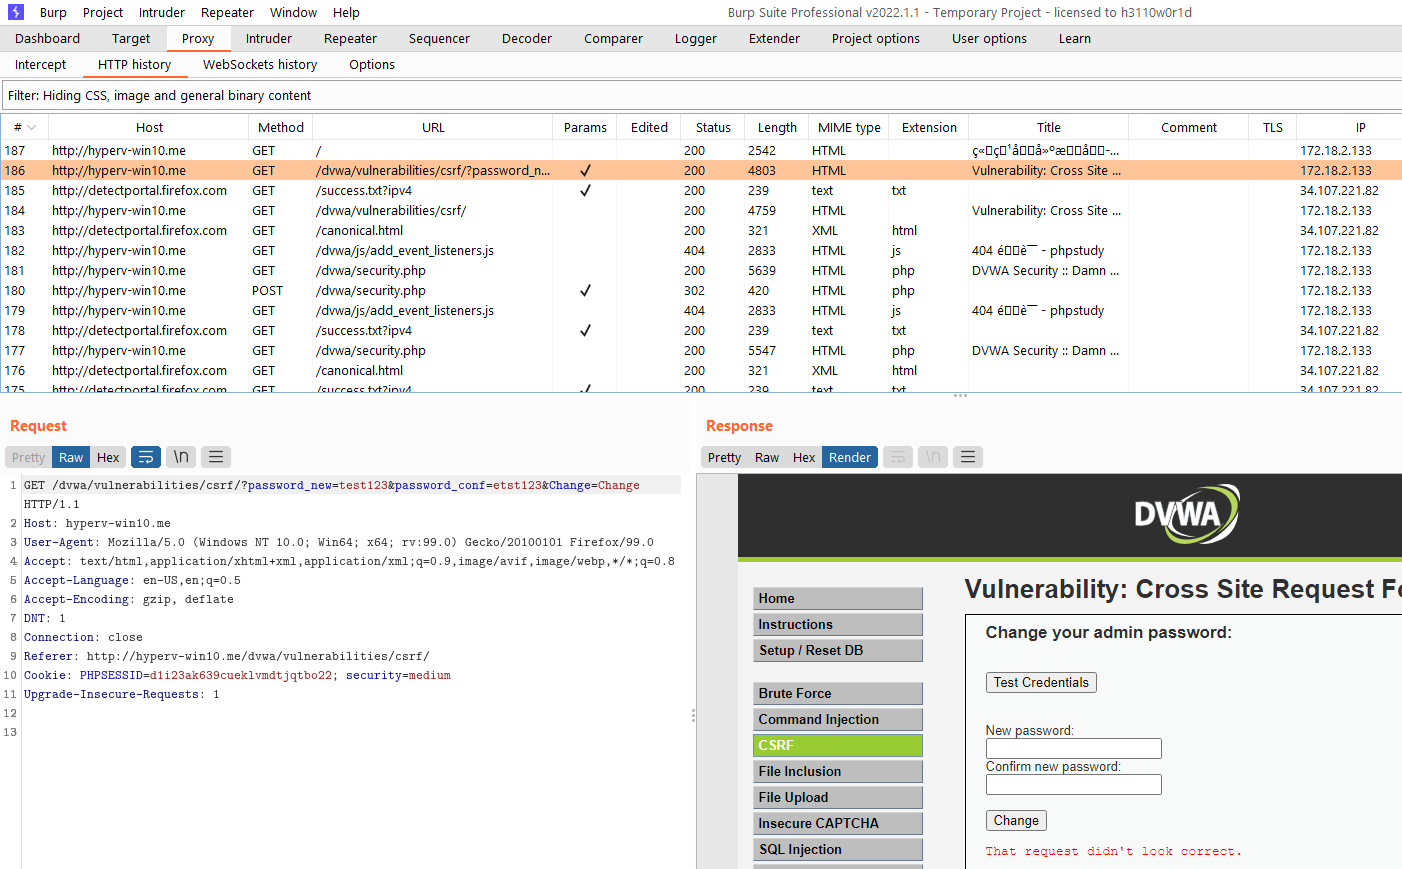The width and height of the screenshot is (1402, 869).
Task: Select Hex view in Response pane
Action: pyautogui.click(x=804, y=457)
